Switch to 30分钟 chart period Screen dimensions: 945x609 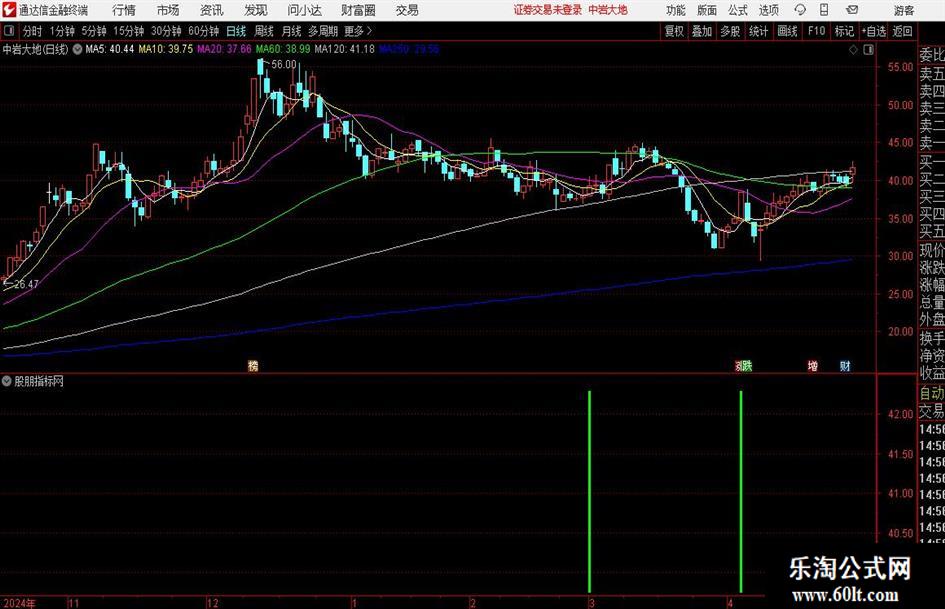(x=166, y=31)
